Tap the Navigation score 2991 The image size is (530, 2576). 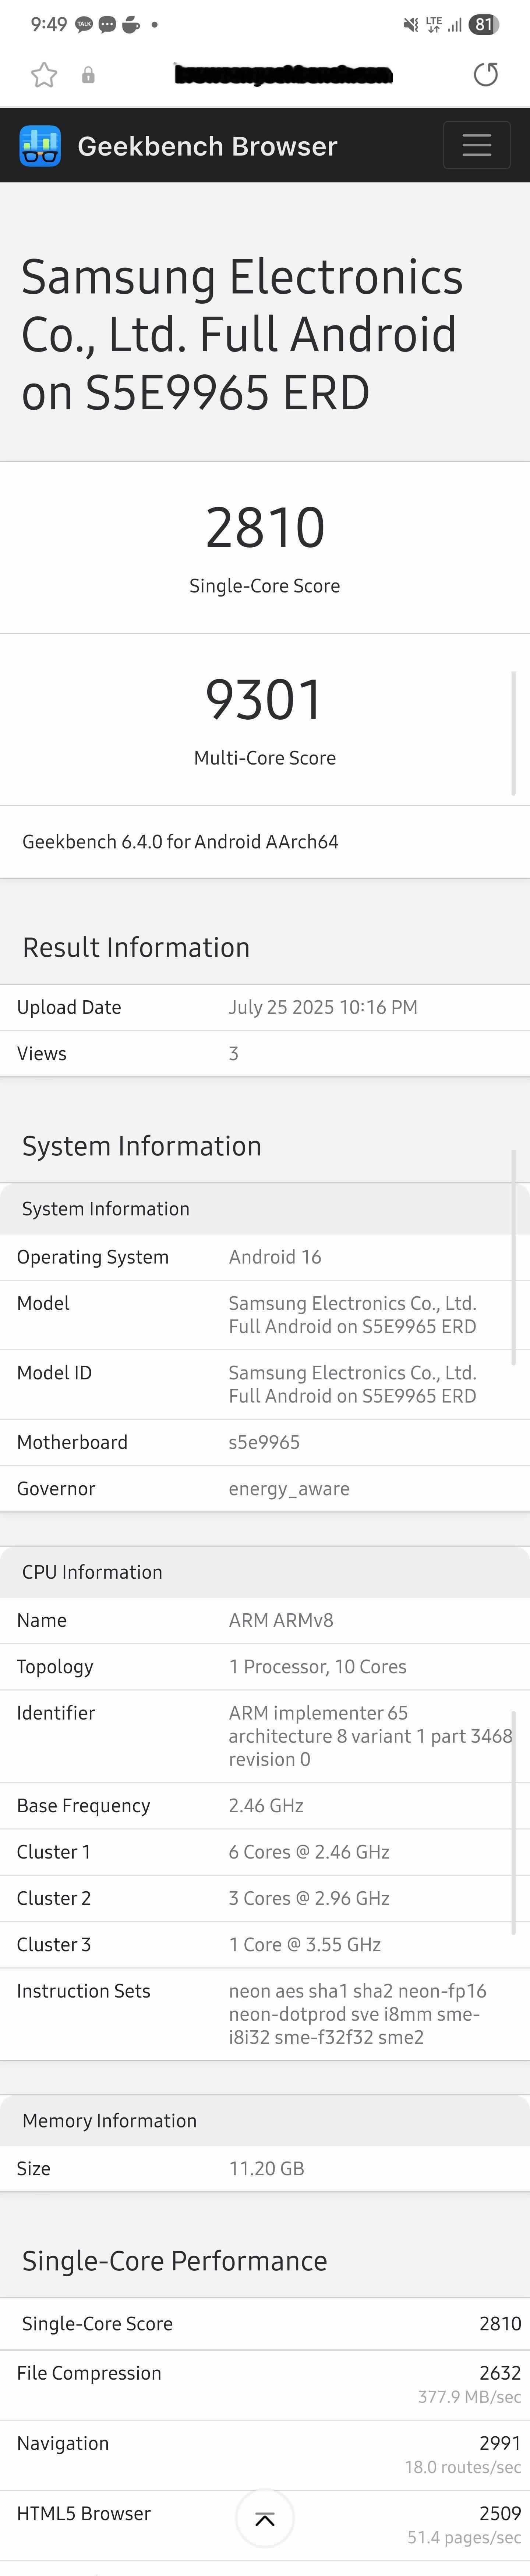coord(500,2443)
